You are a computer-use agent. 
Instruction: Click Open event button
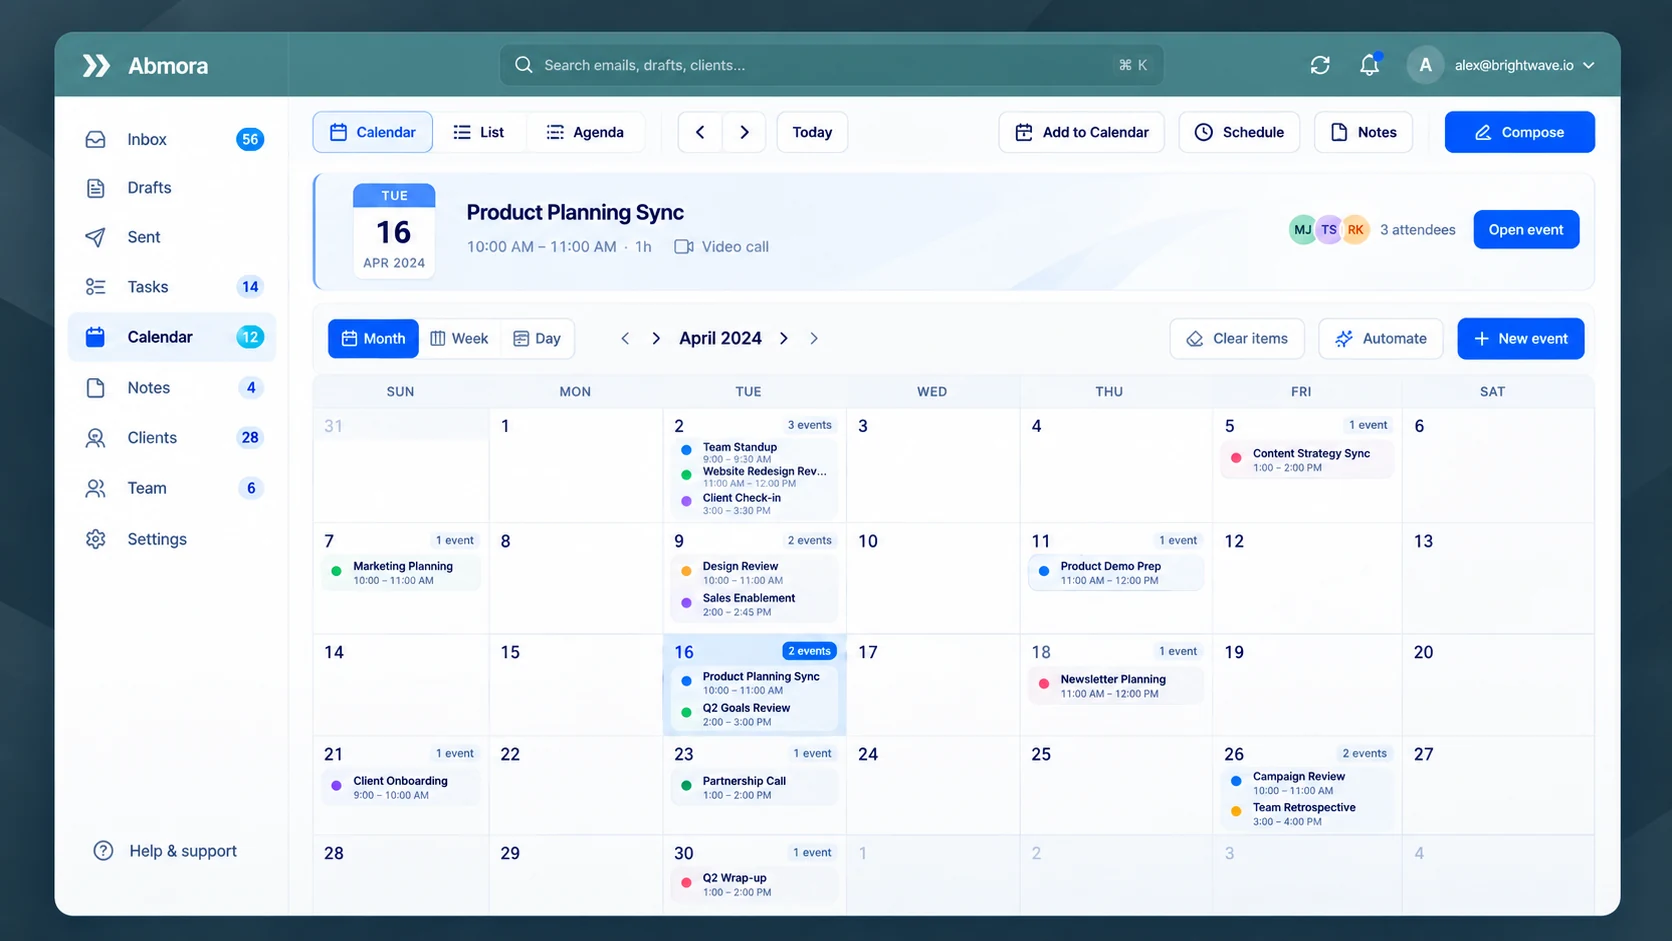[x=1526, y=230]
